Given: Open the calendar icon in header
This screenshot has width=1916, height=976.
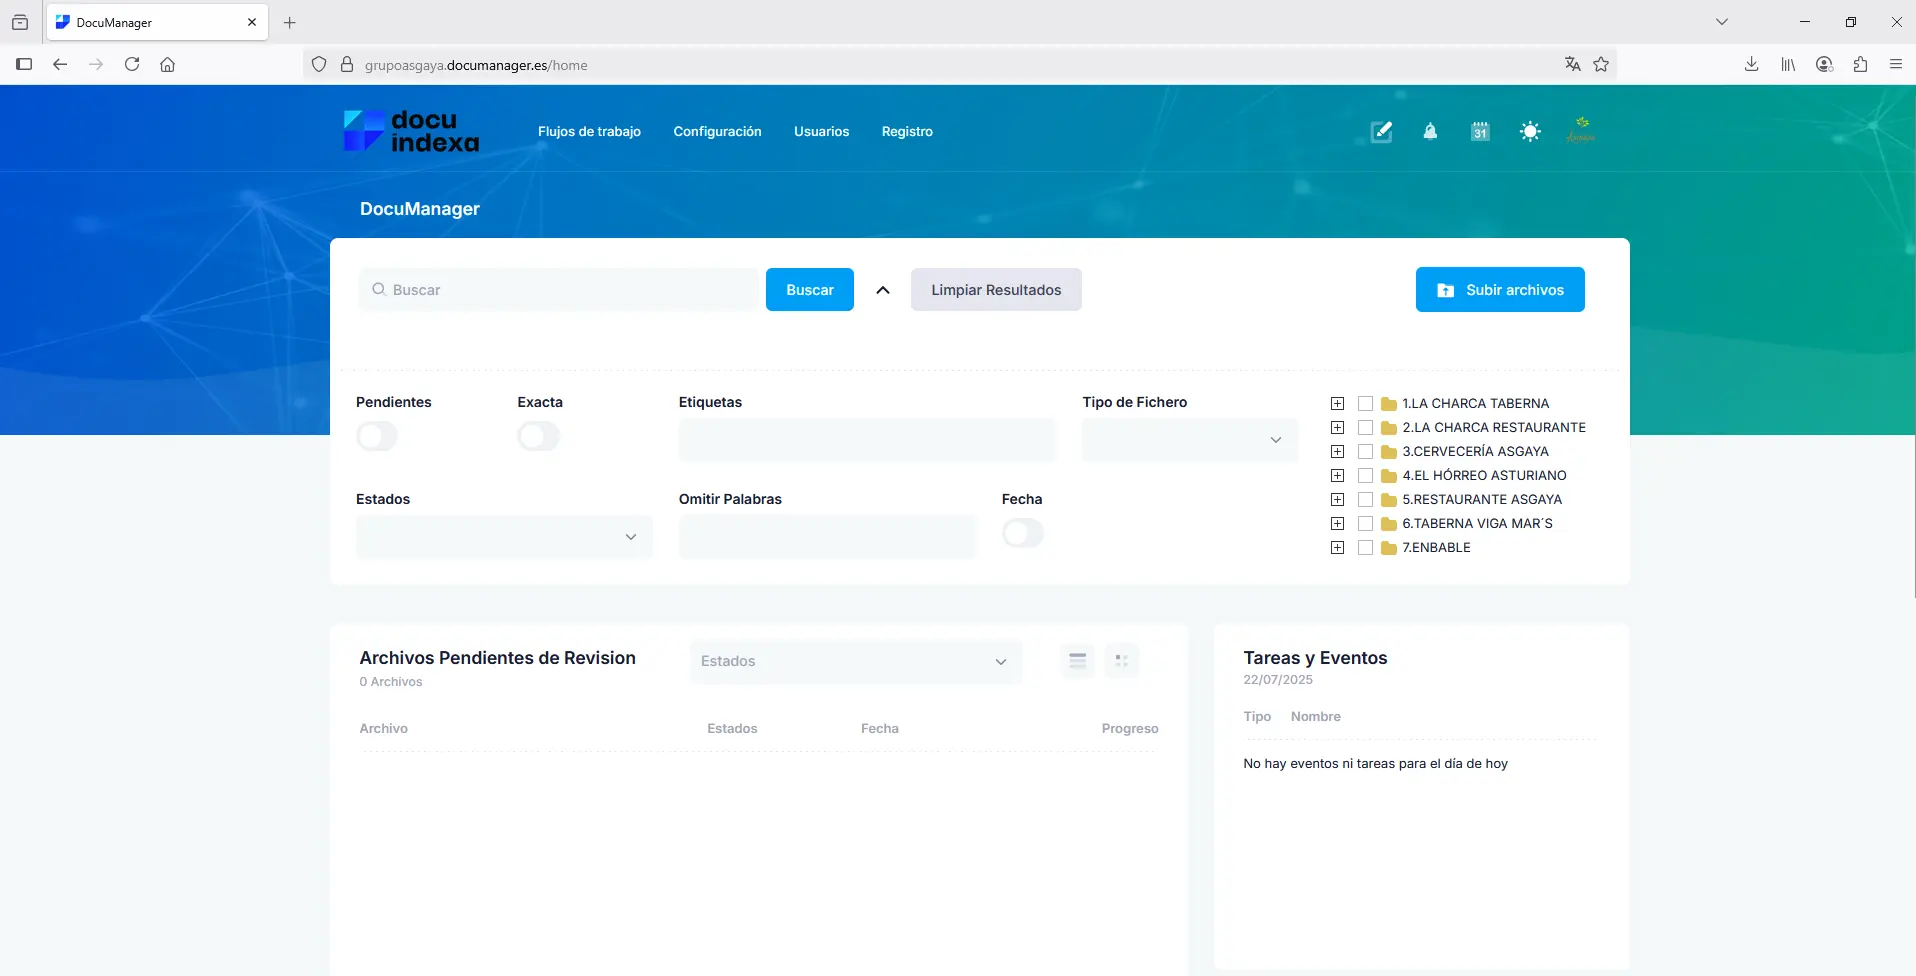Looking at the screenshot, I should (x=1480, y=132).
